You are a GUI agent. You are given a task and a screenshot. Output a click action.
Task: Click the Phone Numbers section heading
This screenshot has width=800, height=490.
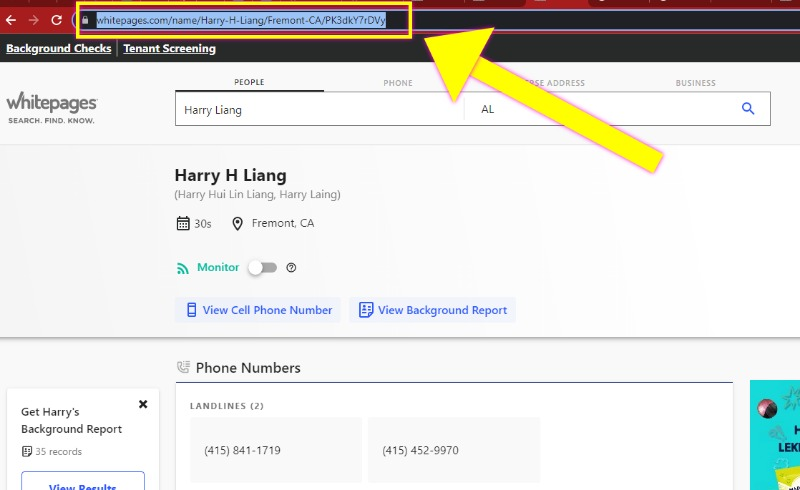[x=248, y=368]
